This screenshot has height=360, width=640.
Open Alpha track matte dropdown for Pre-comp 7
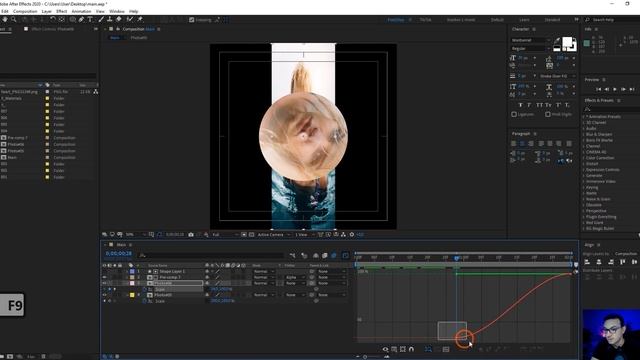click(296, 277)
